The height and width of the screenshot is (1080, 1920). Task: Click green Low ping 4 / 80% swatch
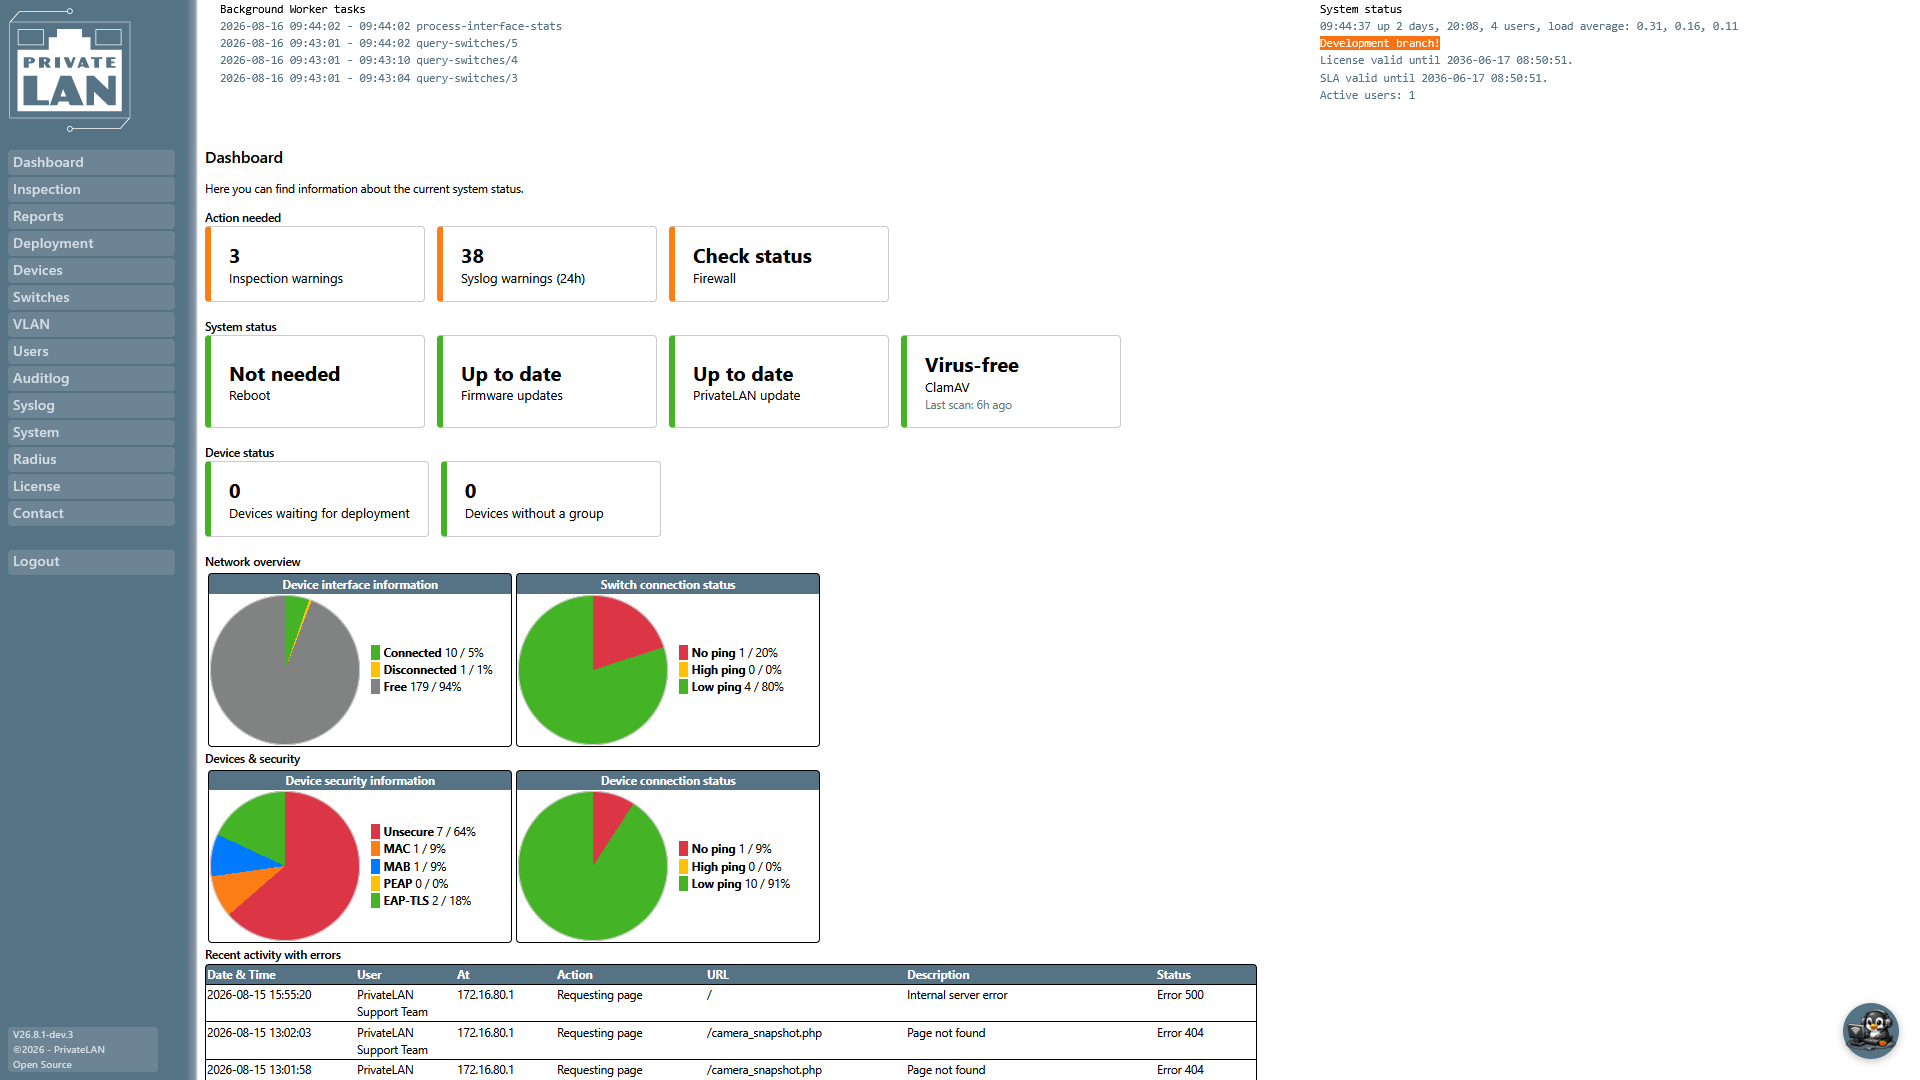(684, 687)
